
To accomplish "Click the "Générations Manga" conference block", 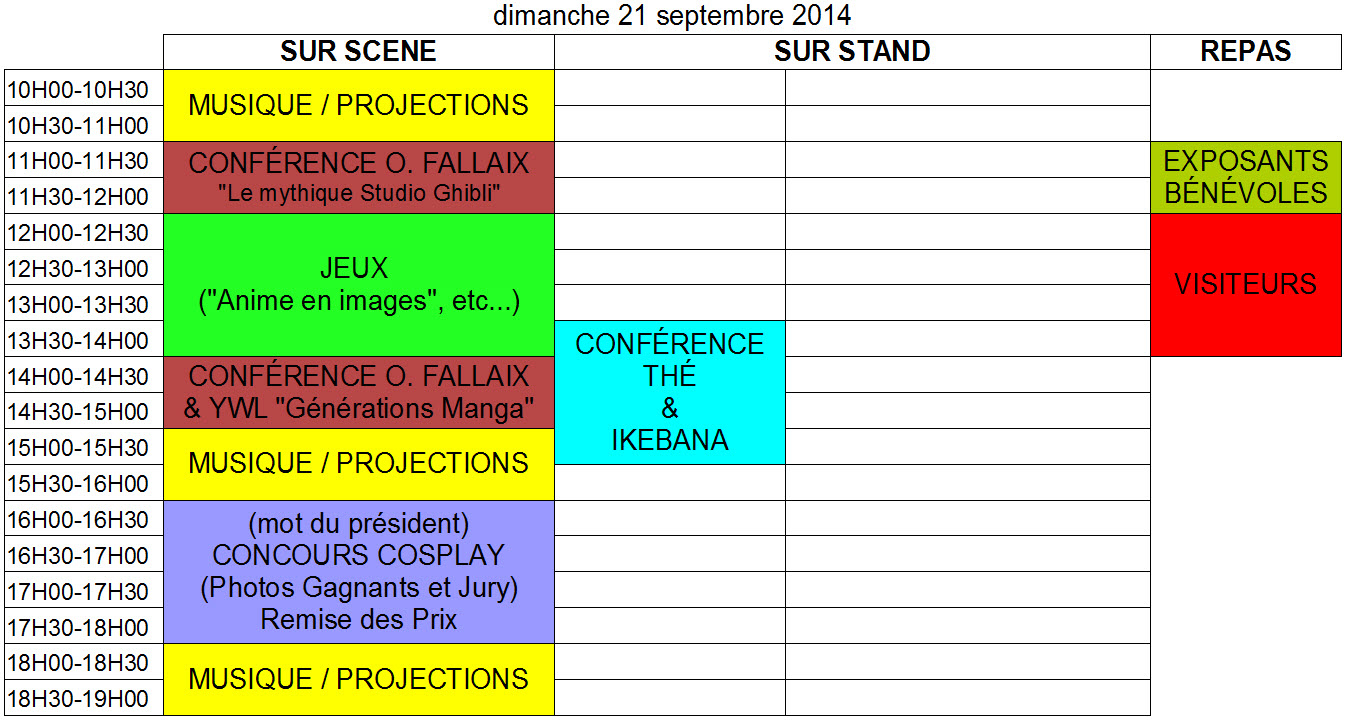I will 358,392.
